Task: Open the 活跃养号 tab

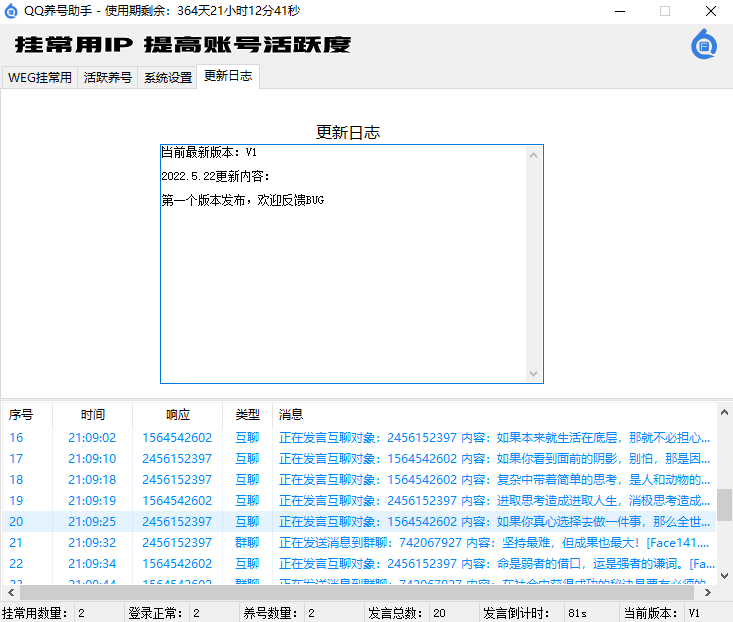Action: (x=107, y=78)
